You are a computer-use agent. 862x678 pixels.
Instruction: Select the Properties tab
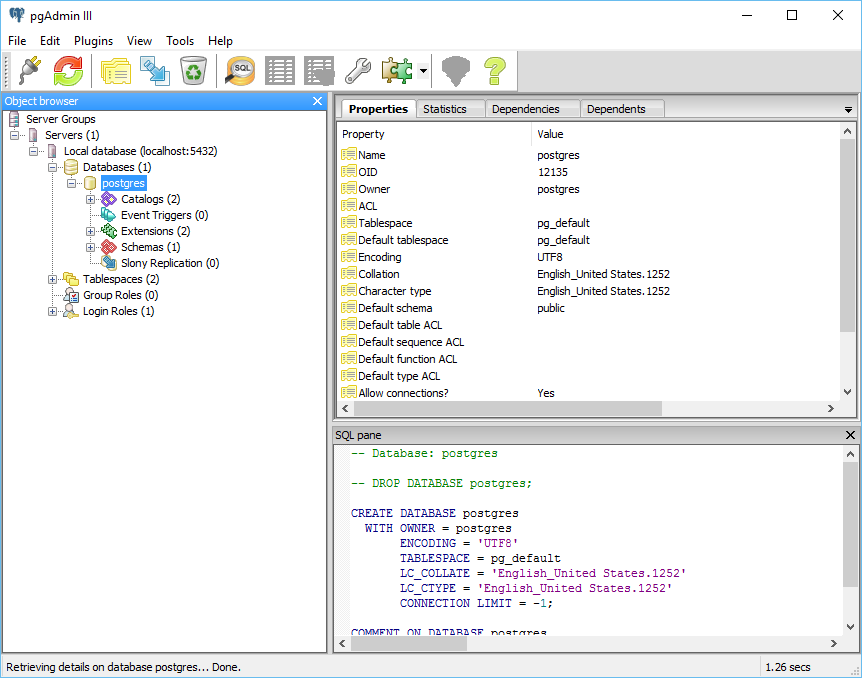click(x=378, y=109)
